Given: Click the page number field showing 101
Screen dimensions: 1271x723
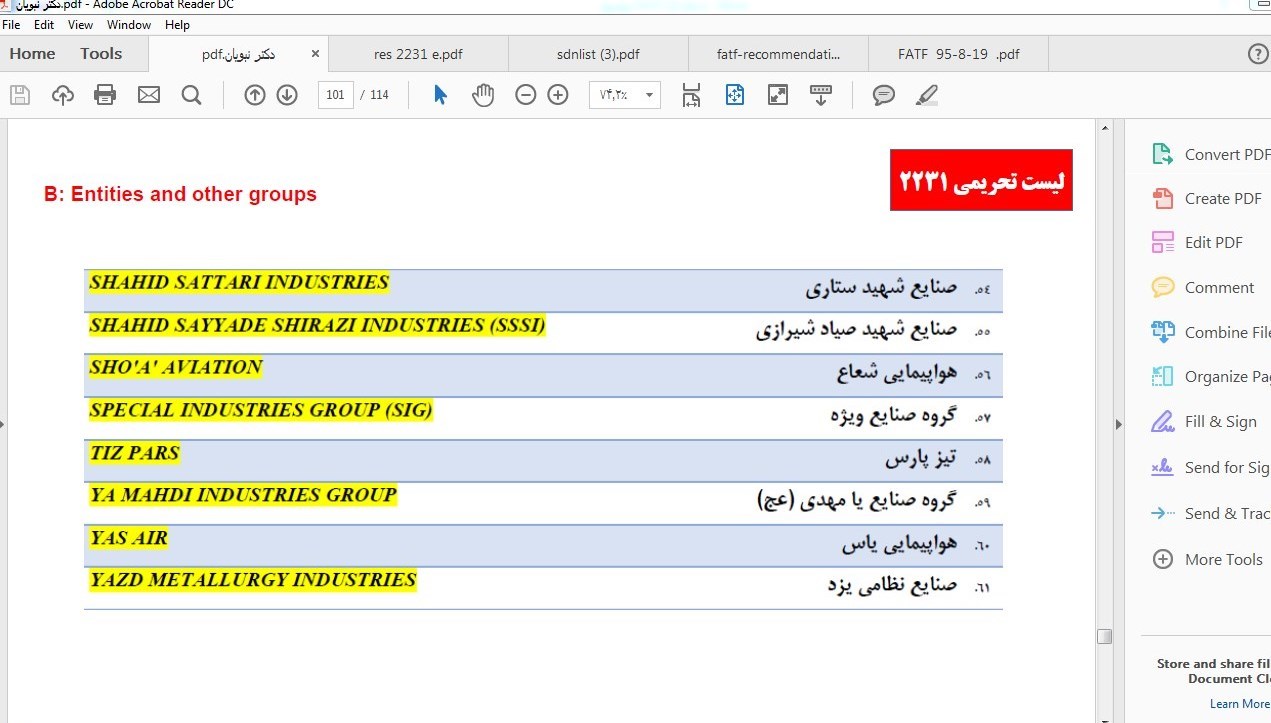Looking at the screenshot, I should click(x=335, y=95).
